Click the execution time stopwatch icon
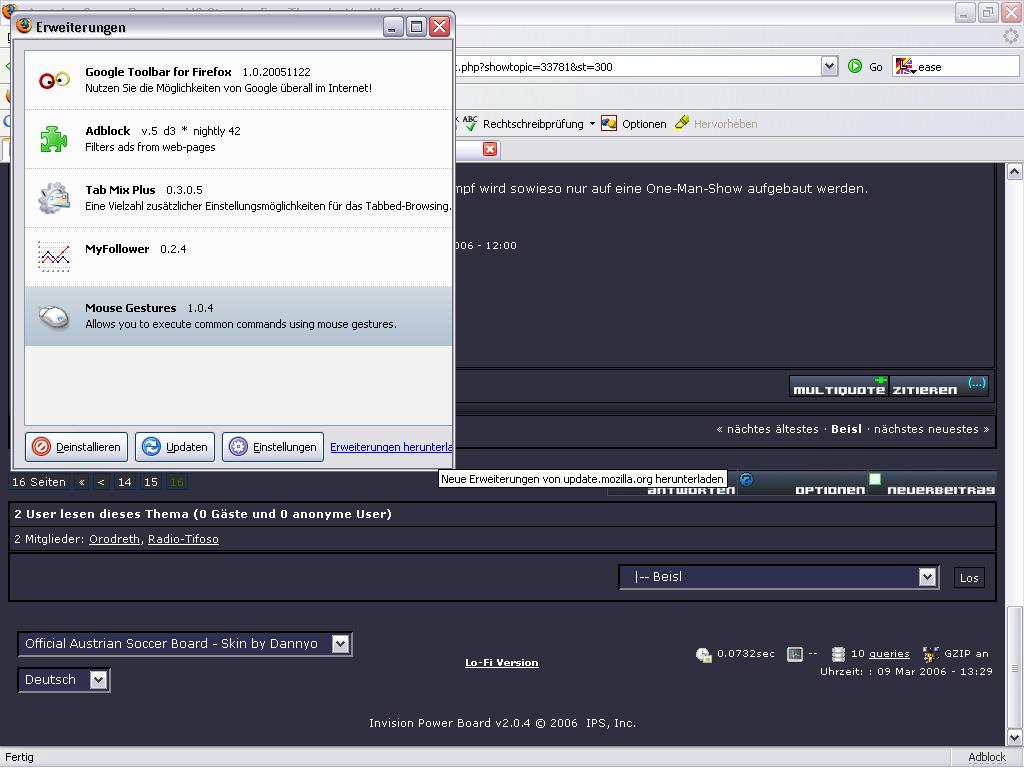This screenshot has height=768, width=1024. pyautogui.click(x=704, y=654)
